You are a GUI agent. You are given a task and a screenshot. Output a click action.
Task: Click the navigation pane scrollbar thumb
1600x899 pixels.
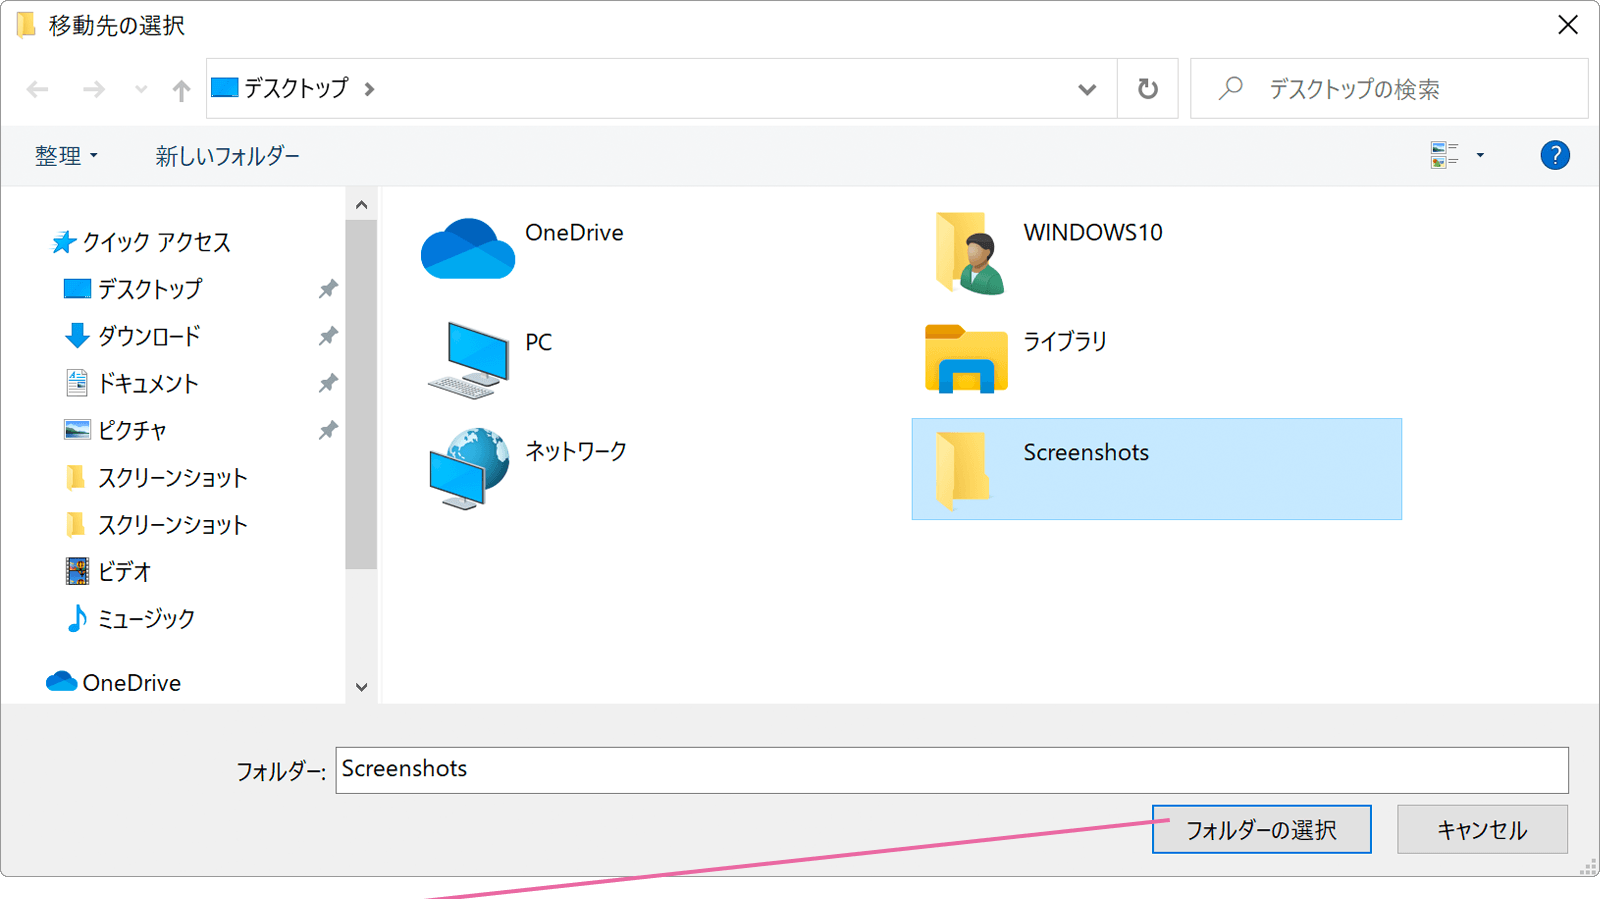(361, 395)
